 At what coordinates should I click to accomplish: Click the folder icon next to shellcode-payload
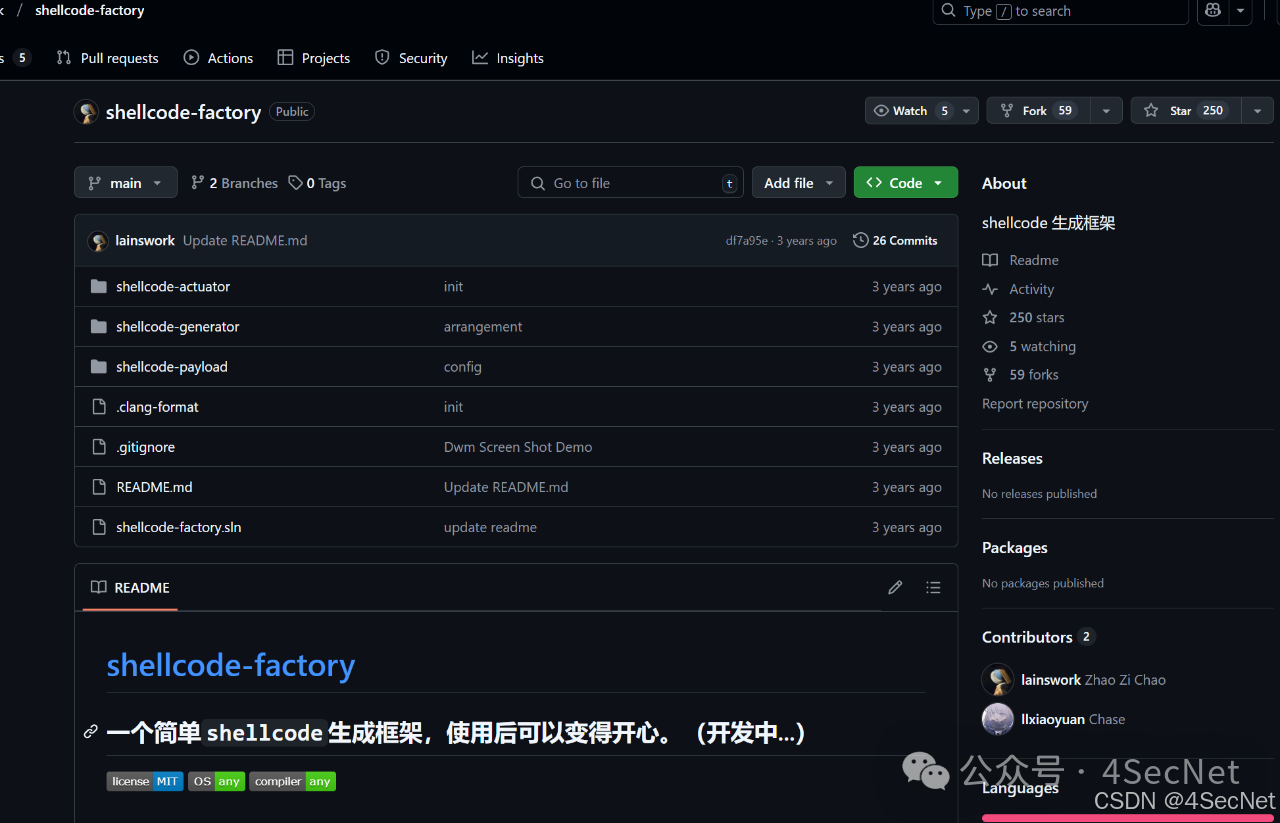coord(98,367)
